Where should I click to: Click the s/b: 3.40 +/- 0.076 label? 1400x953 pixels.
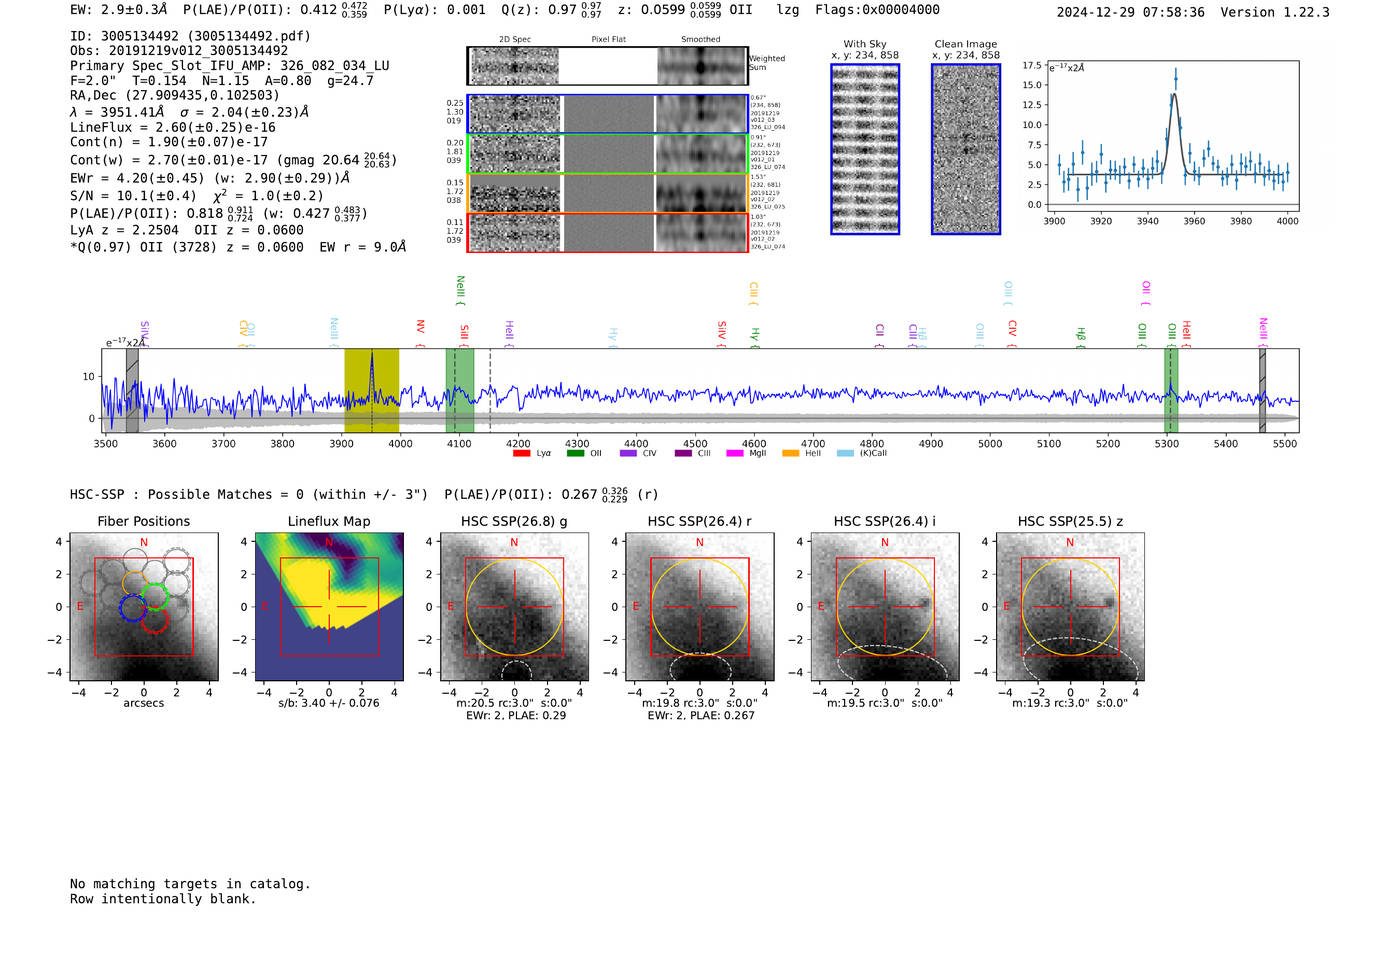tap(329, 703)
